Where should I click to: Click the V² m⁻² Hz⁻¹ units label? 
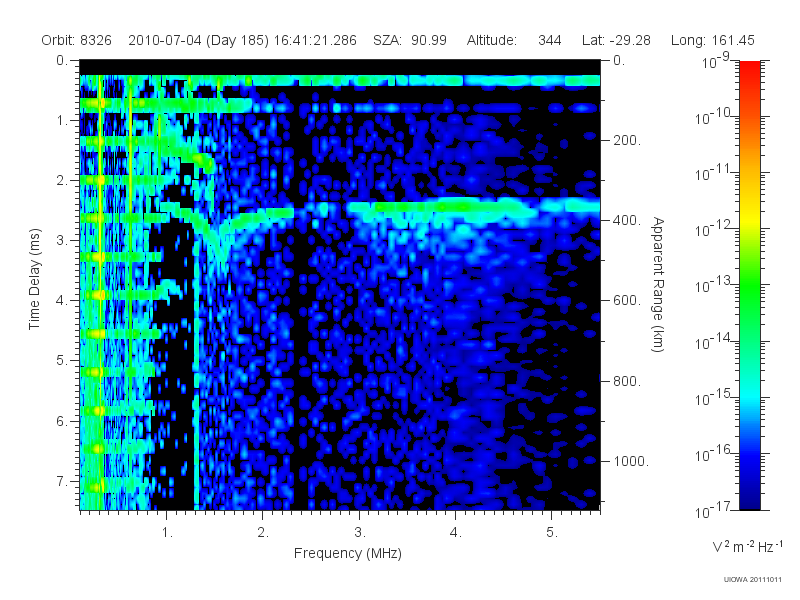(747, 546)
